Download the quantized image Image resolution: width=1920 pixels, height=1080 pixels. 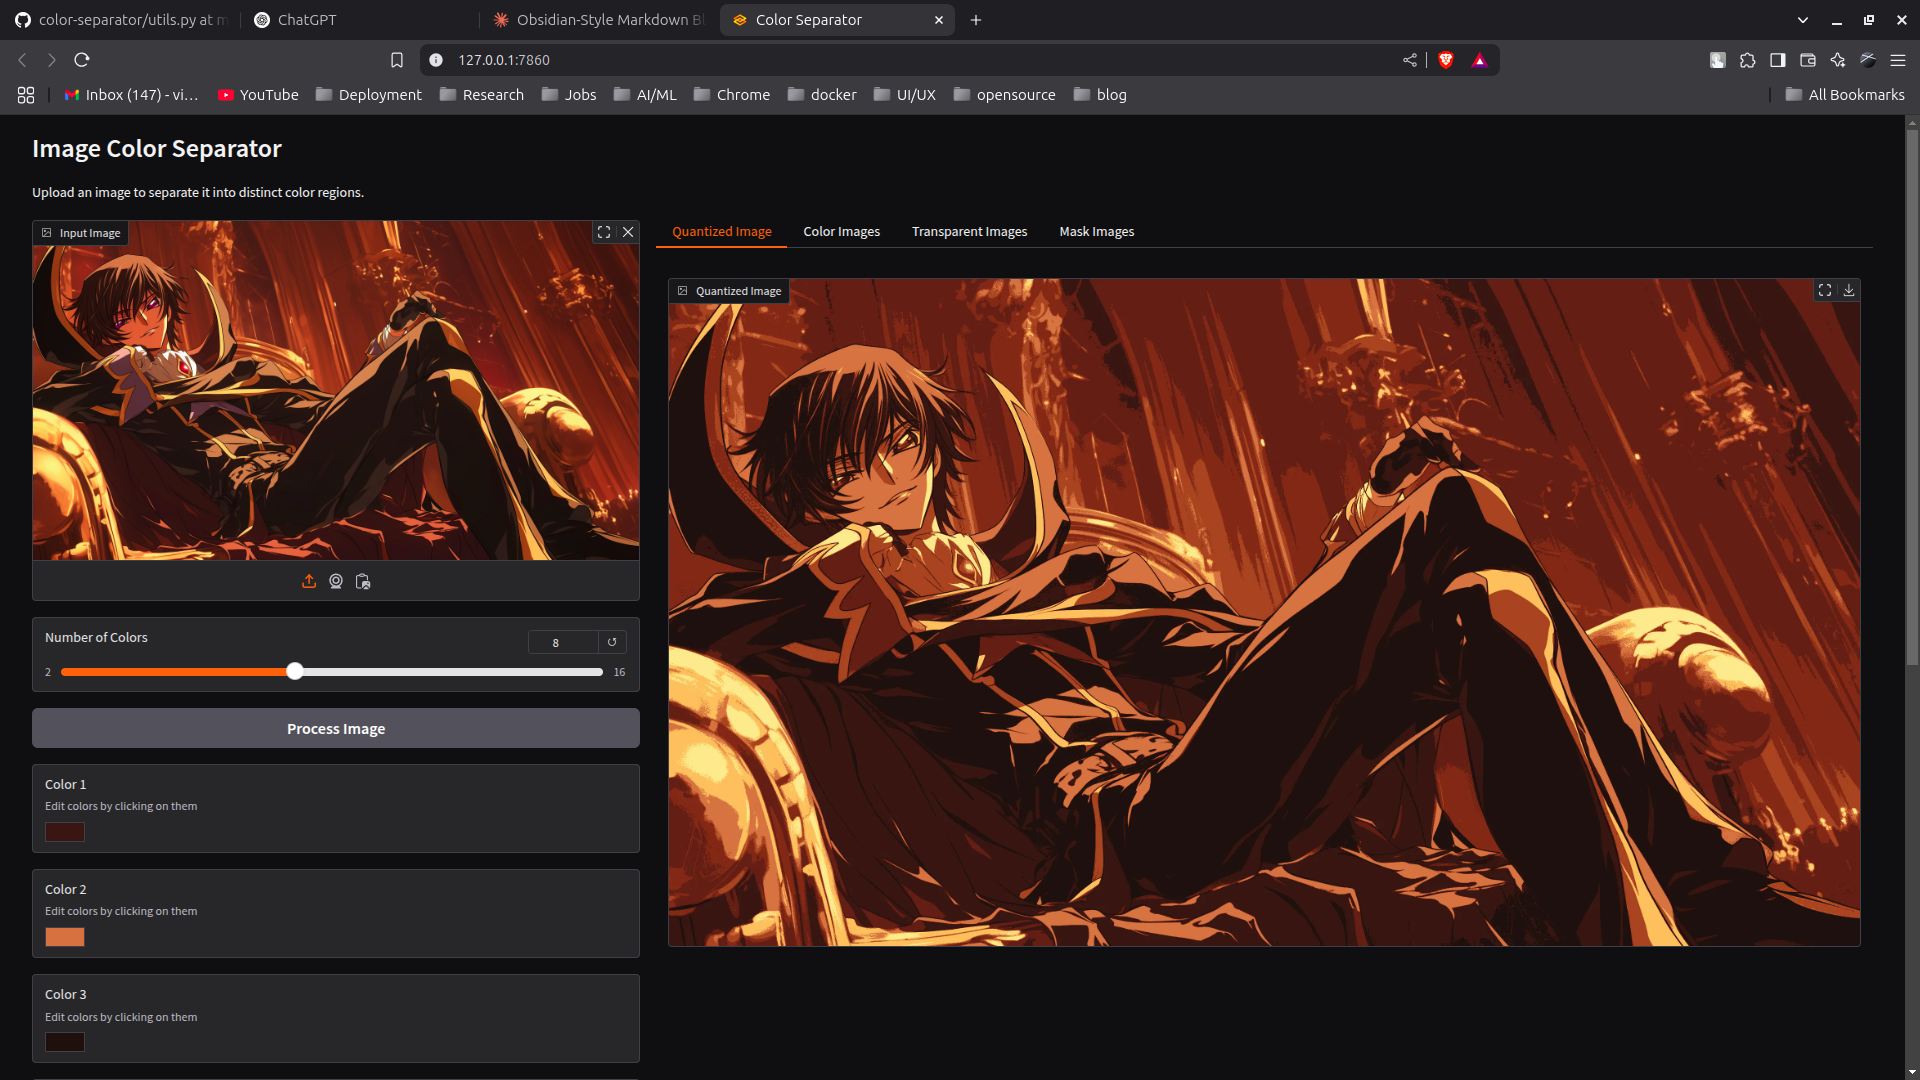tap(1849, 290)
